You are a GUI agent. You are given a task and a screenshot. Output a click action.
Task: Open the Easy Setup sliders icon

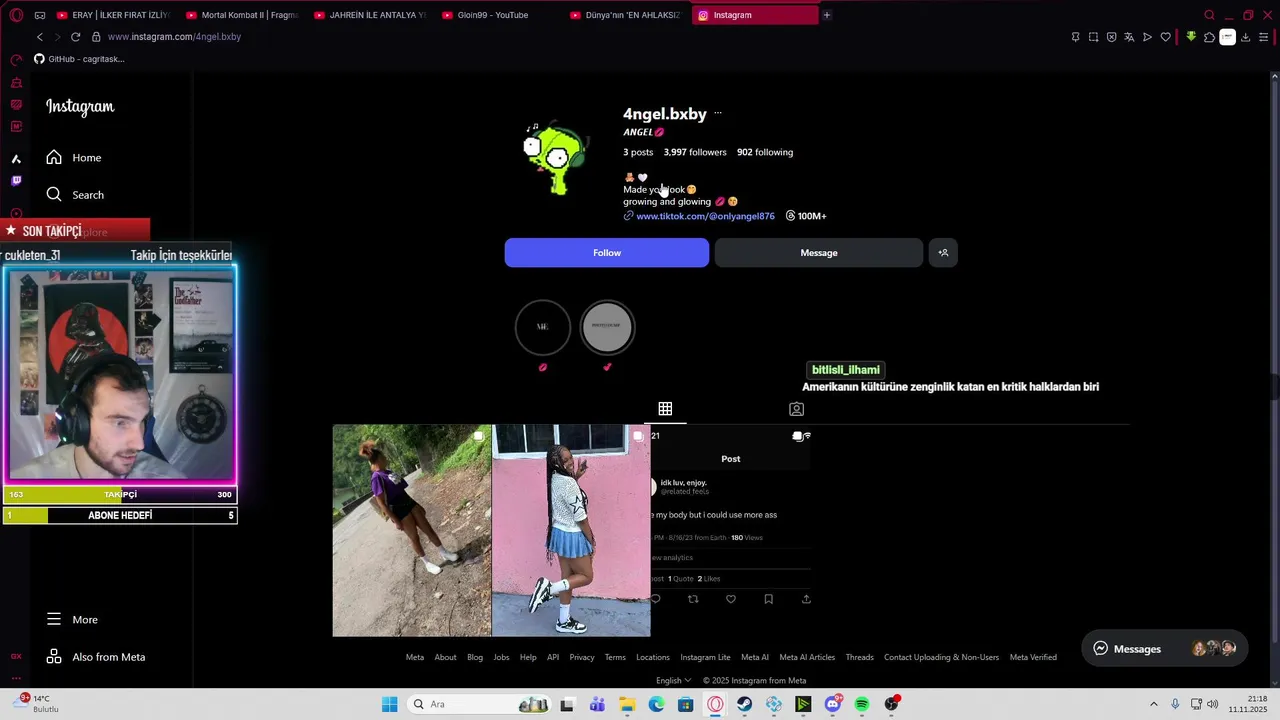tap(1264, 37)
